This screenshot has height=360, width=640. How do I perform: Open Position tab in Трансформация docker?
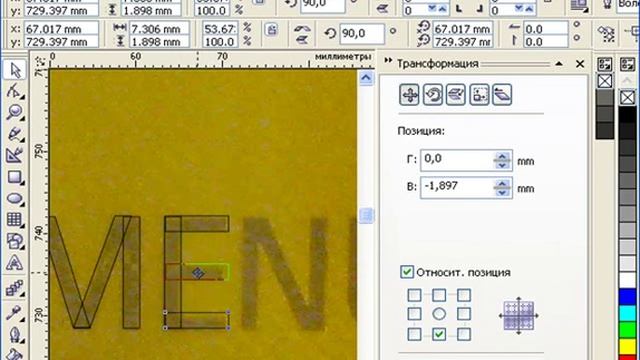coord(409,95)
